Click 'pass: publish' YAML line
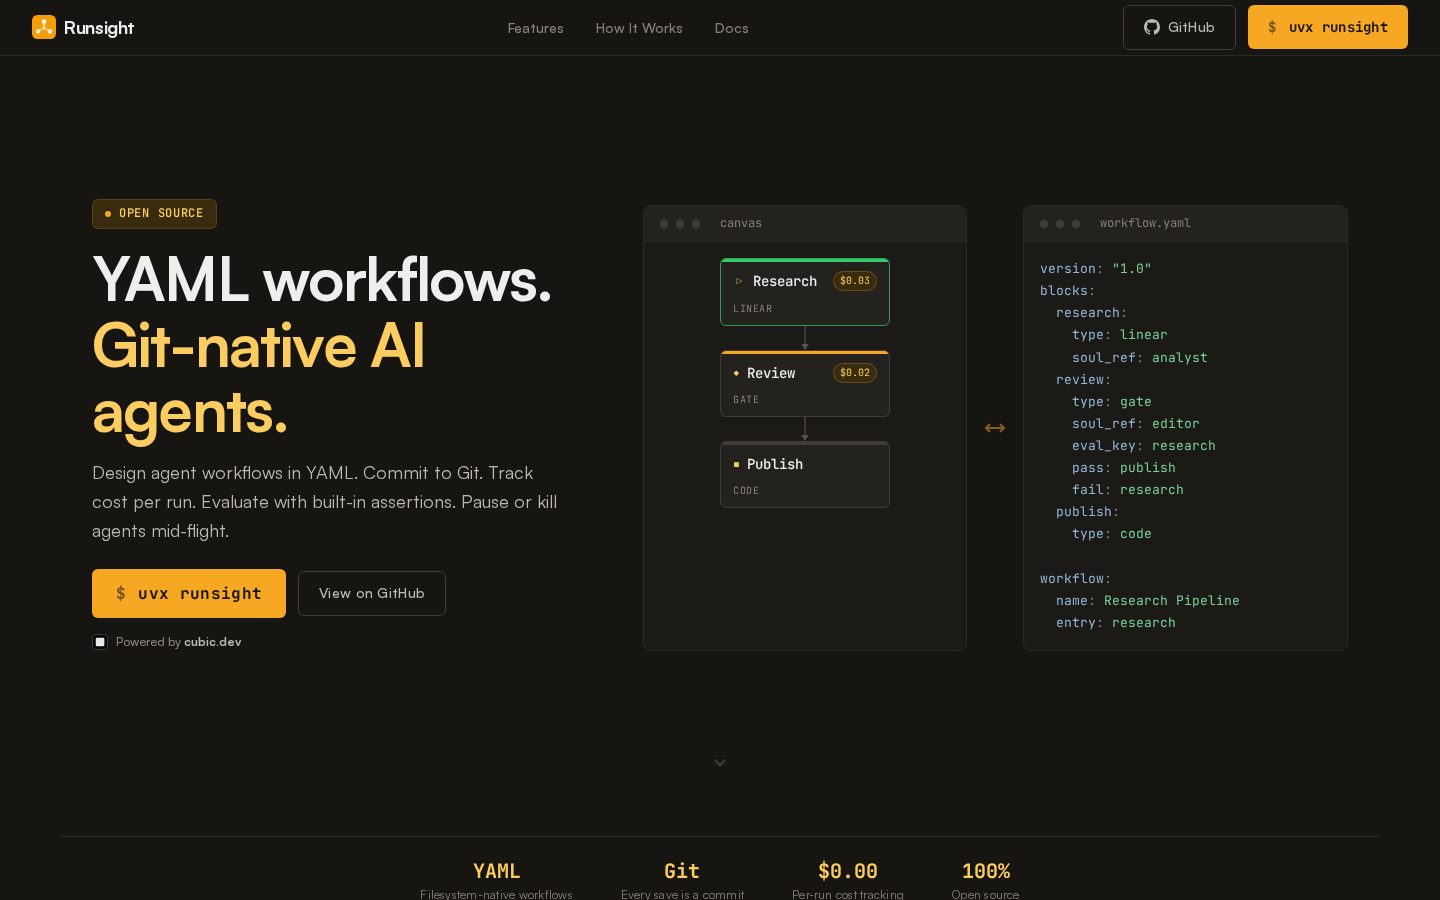 [x=1124, y=467]
